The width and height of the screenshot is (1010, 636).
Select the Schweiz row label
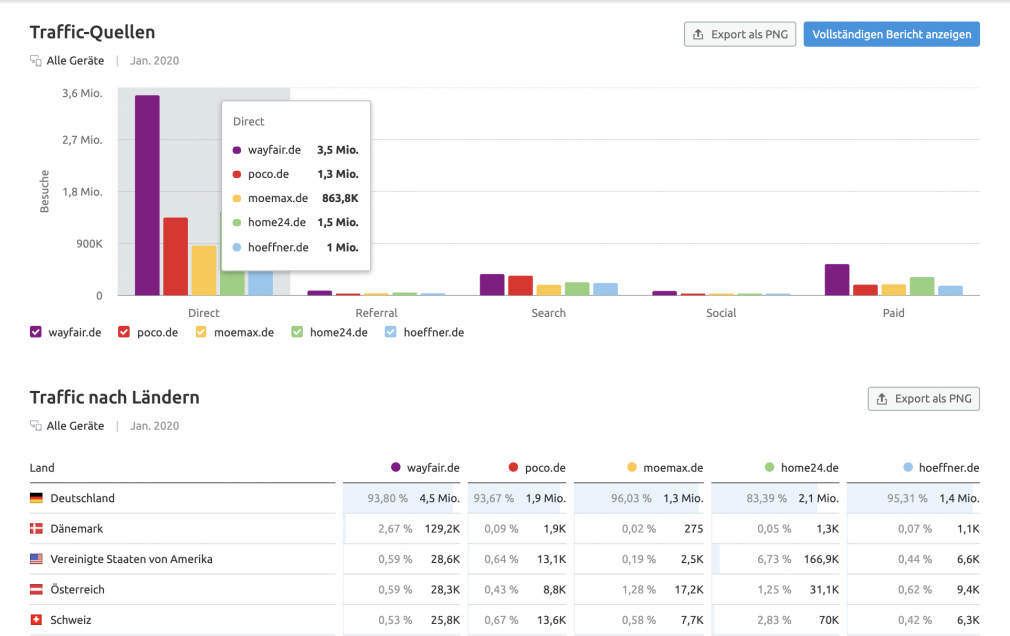[x=71, y=620]
